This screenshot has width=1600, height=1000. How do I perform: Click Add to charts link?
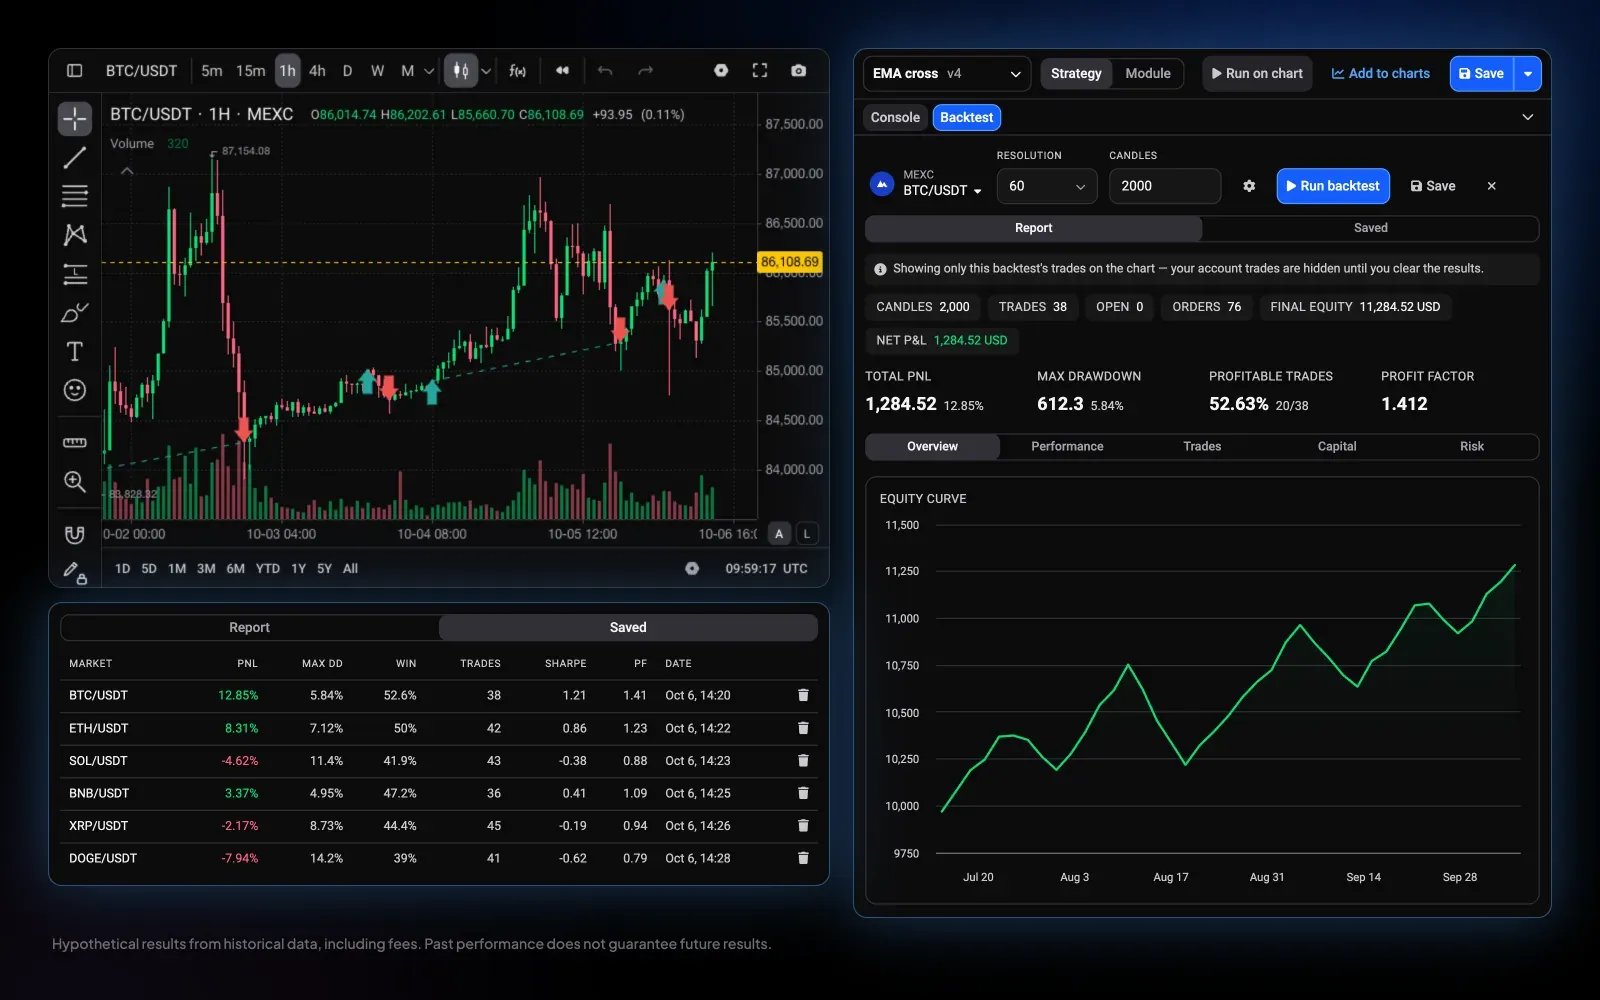(x=1380, y=74)
